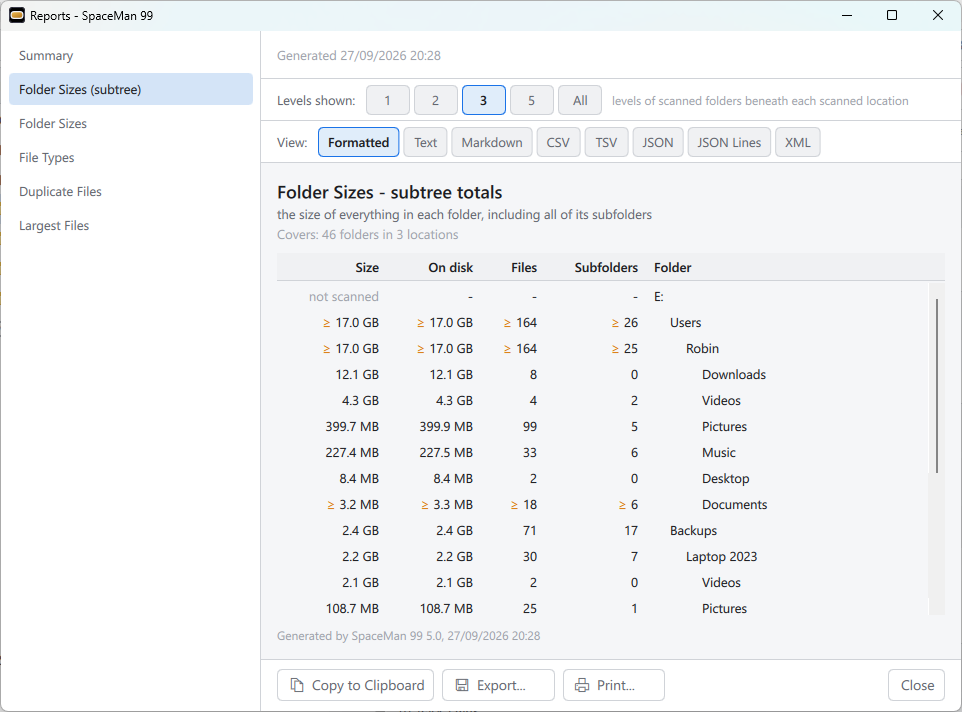Set levels shown to 1
The width and height of the screenshot is (962, 712).
[x=388, y=100]
